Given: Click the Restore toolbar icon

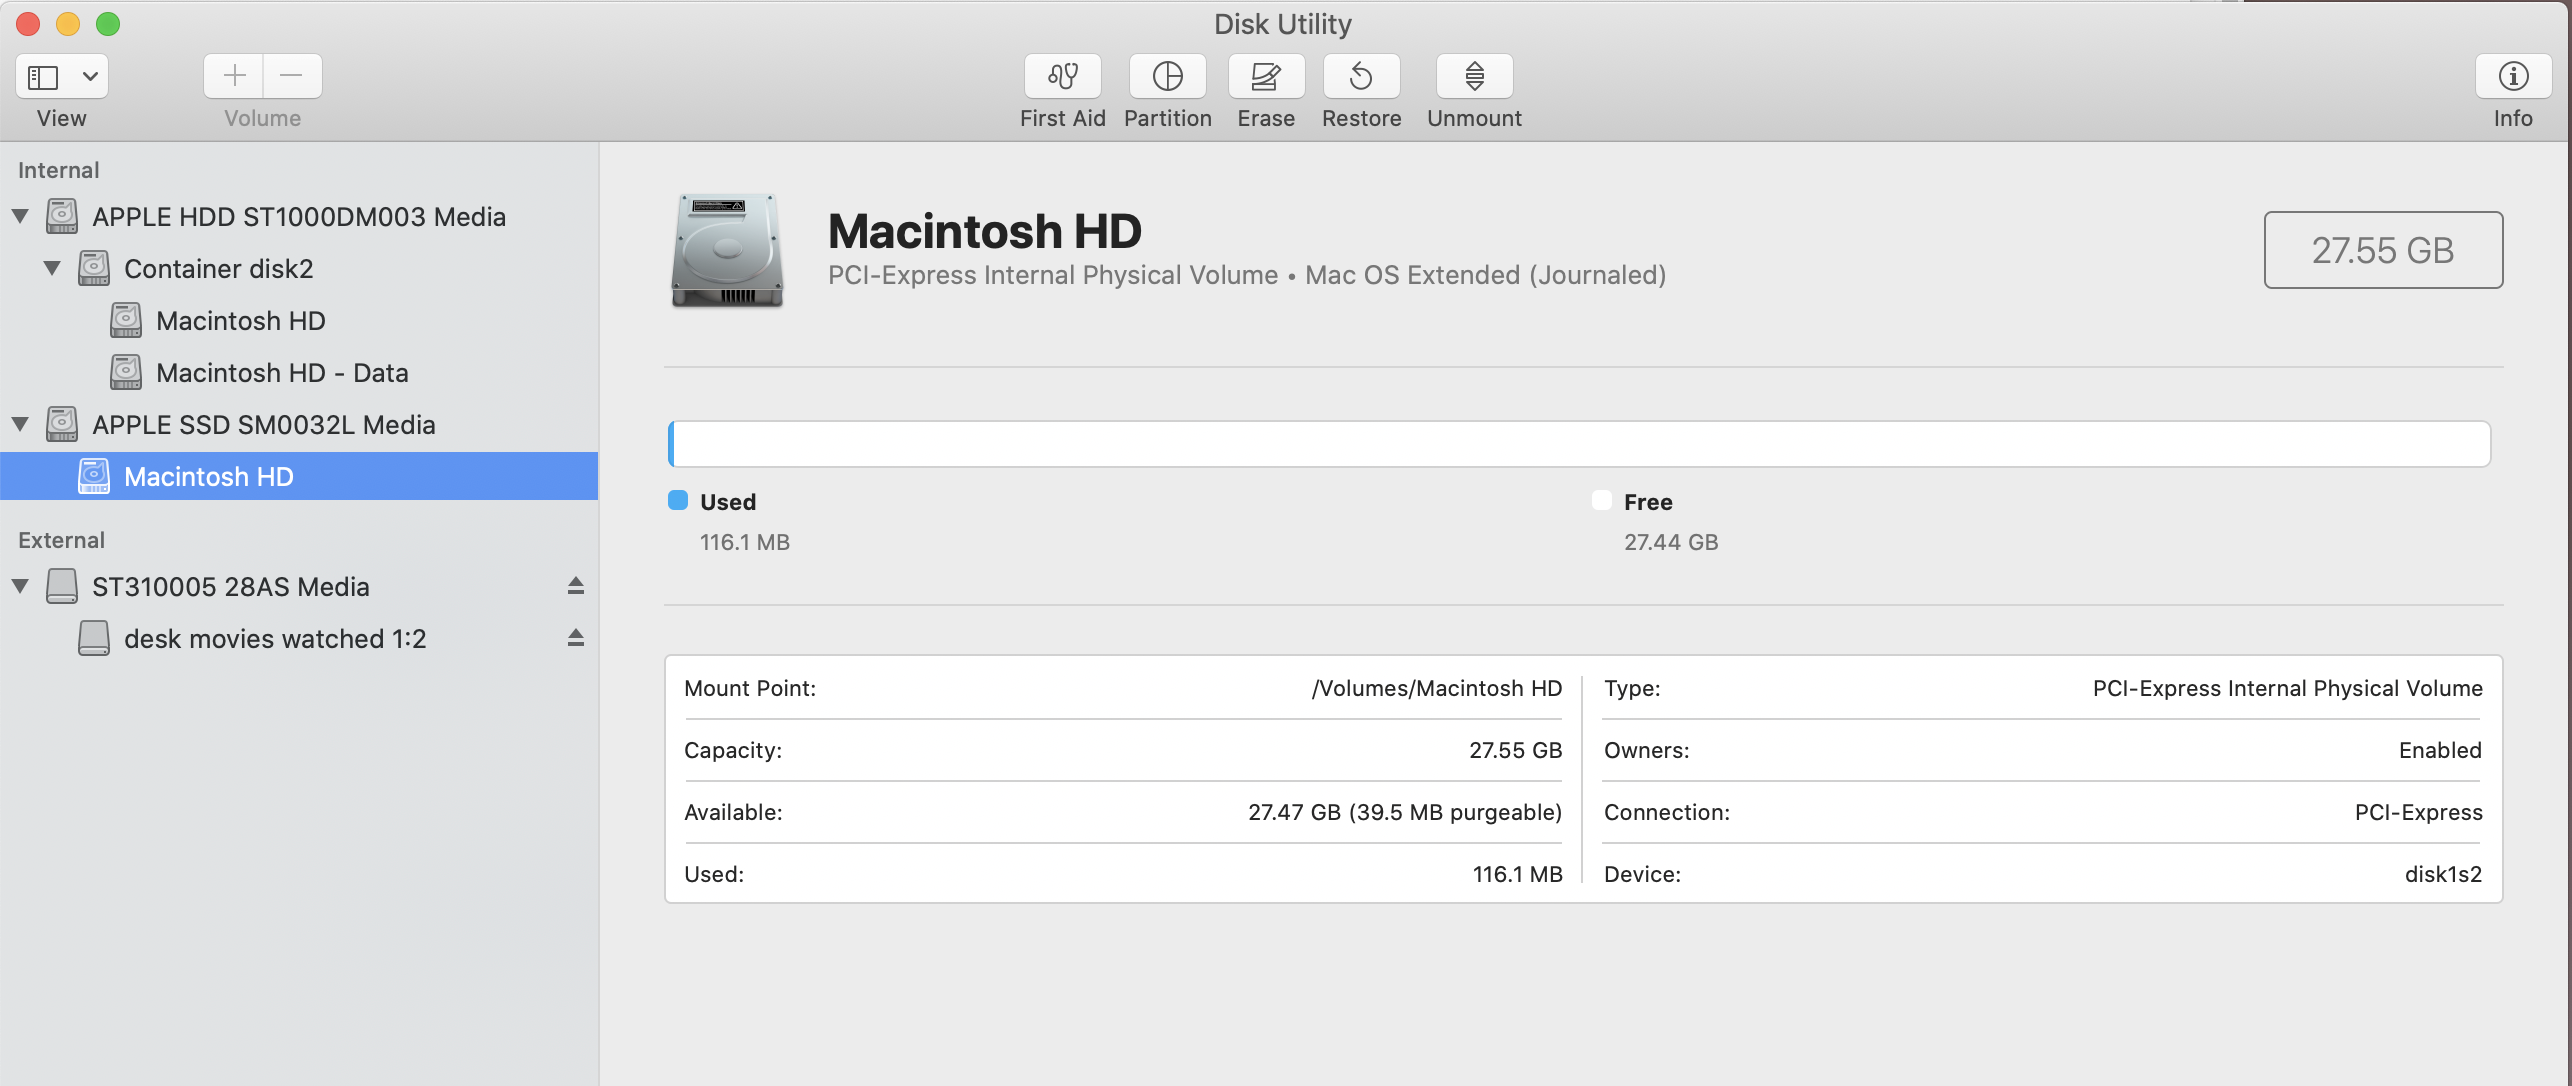Looking at the screenshot, I should pos(1361,77).
